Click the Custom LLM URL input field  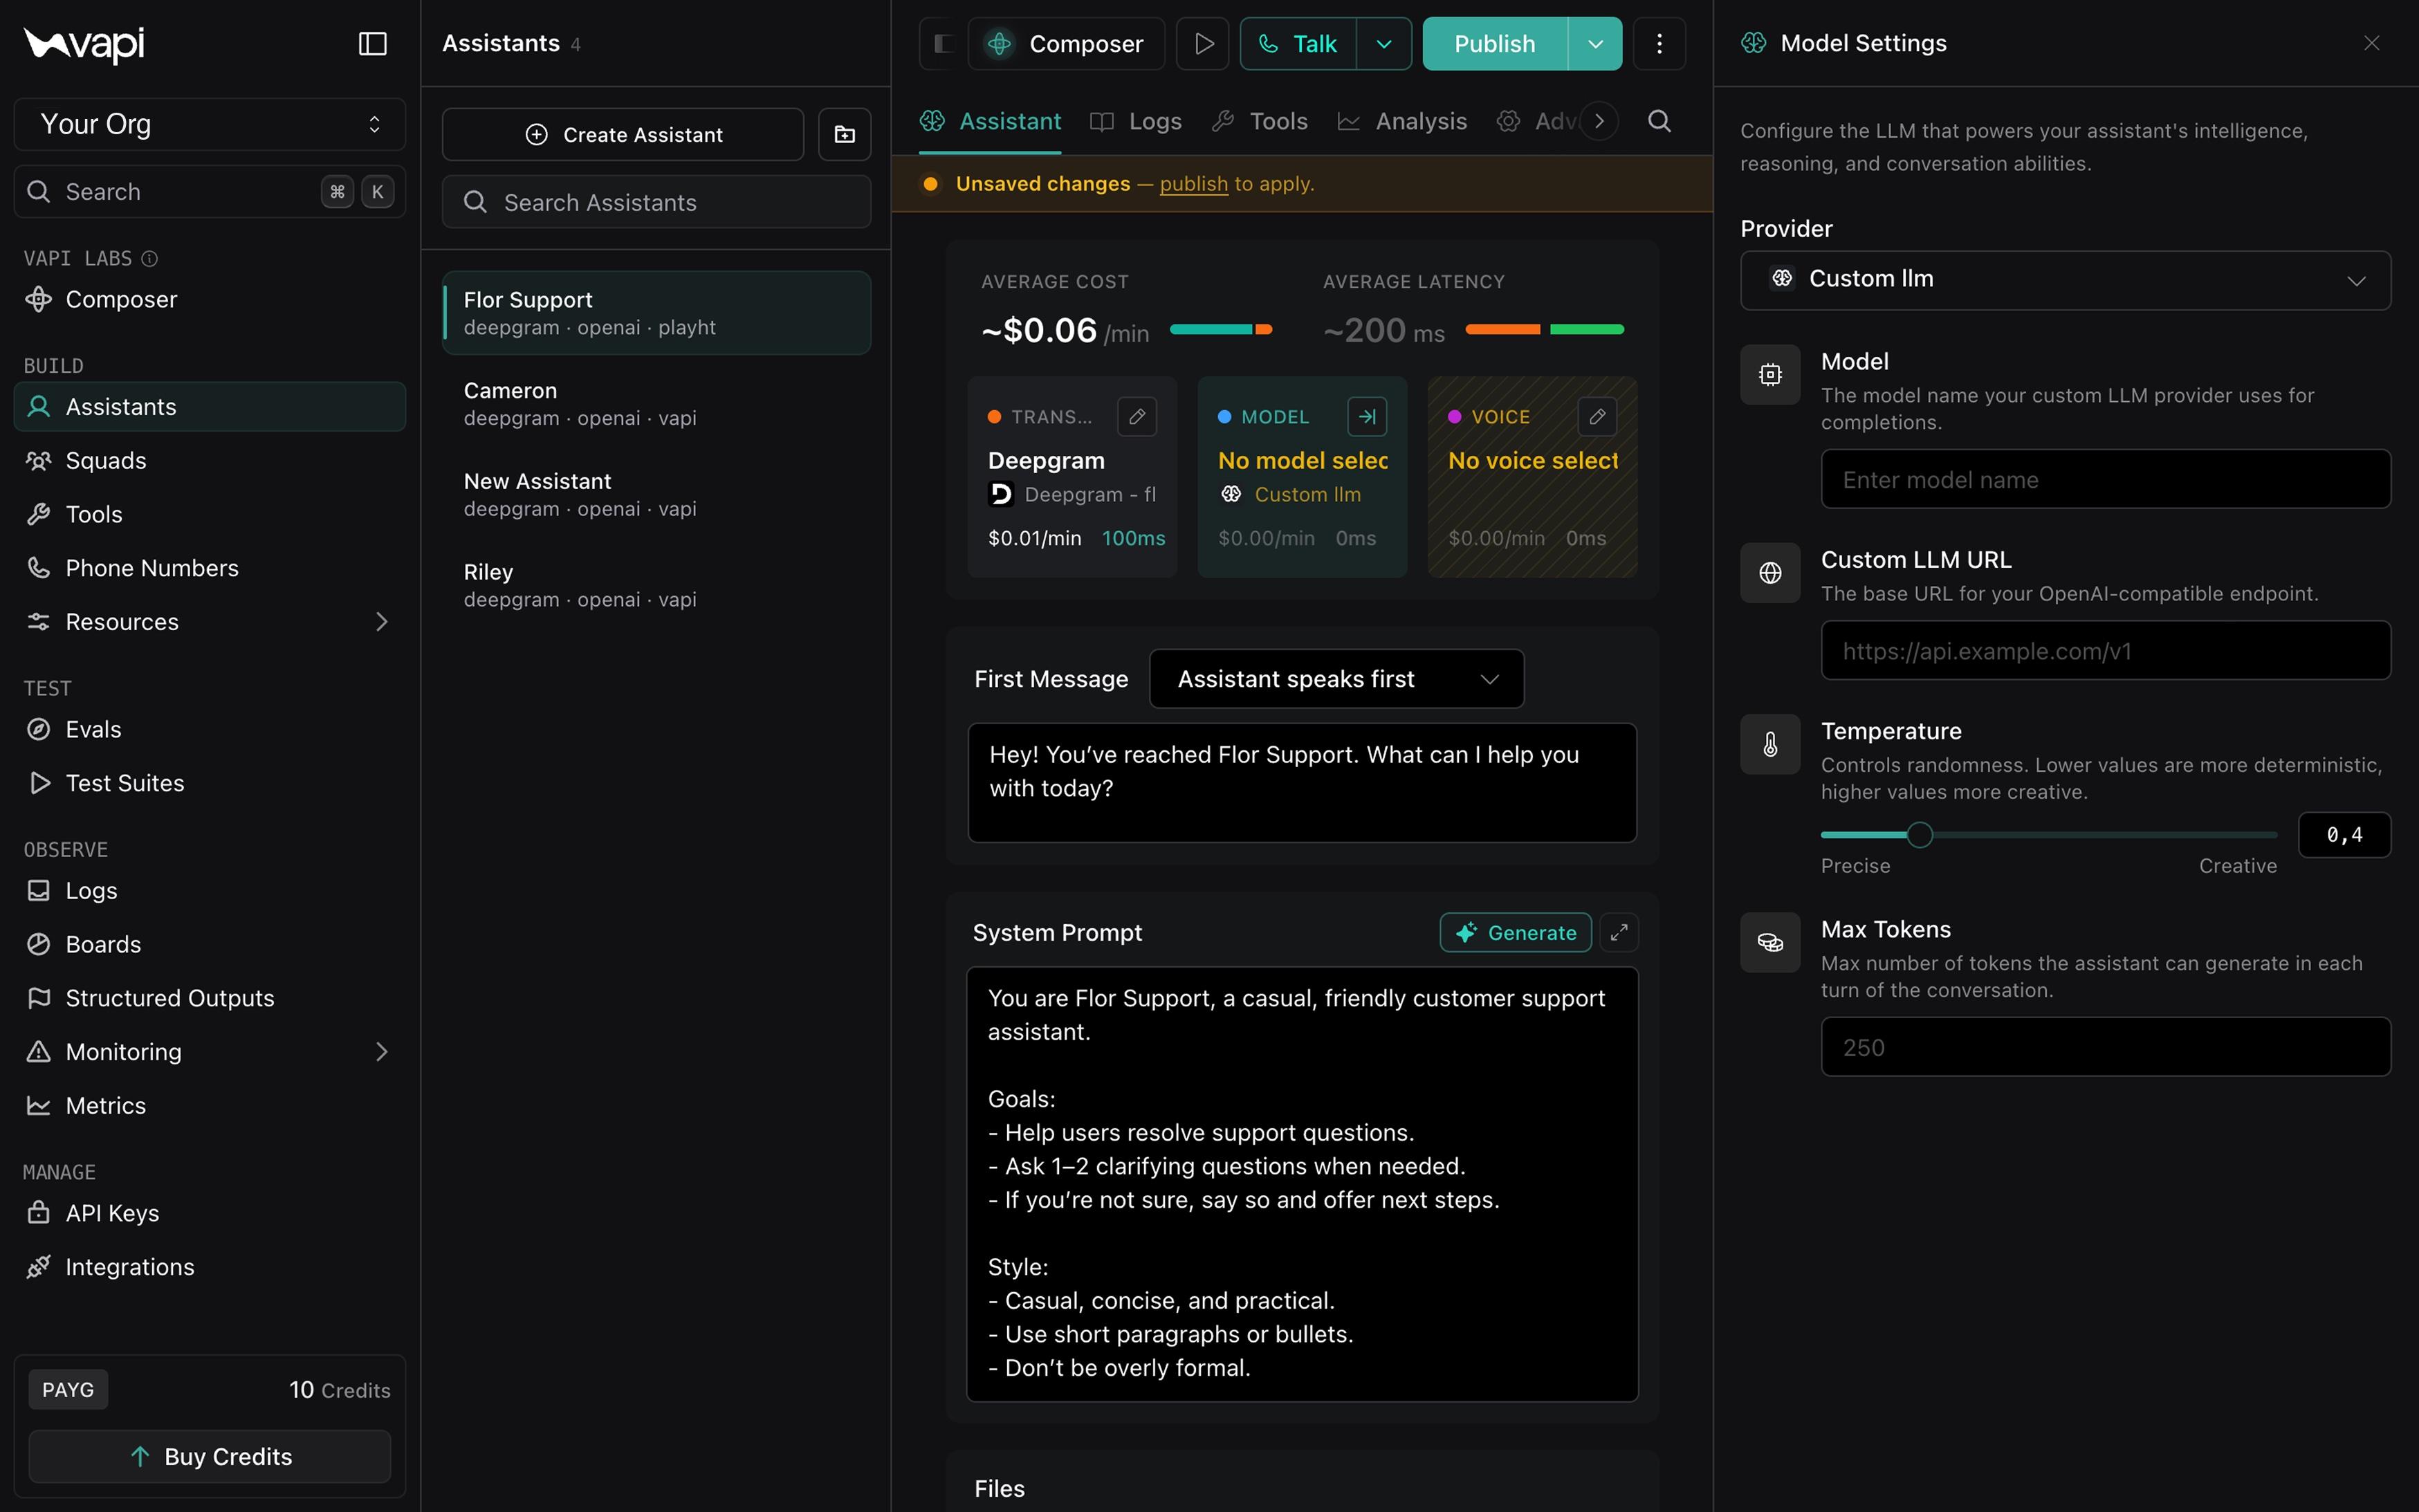[2105, 651]
